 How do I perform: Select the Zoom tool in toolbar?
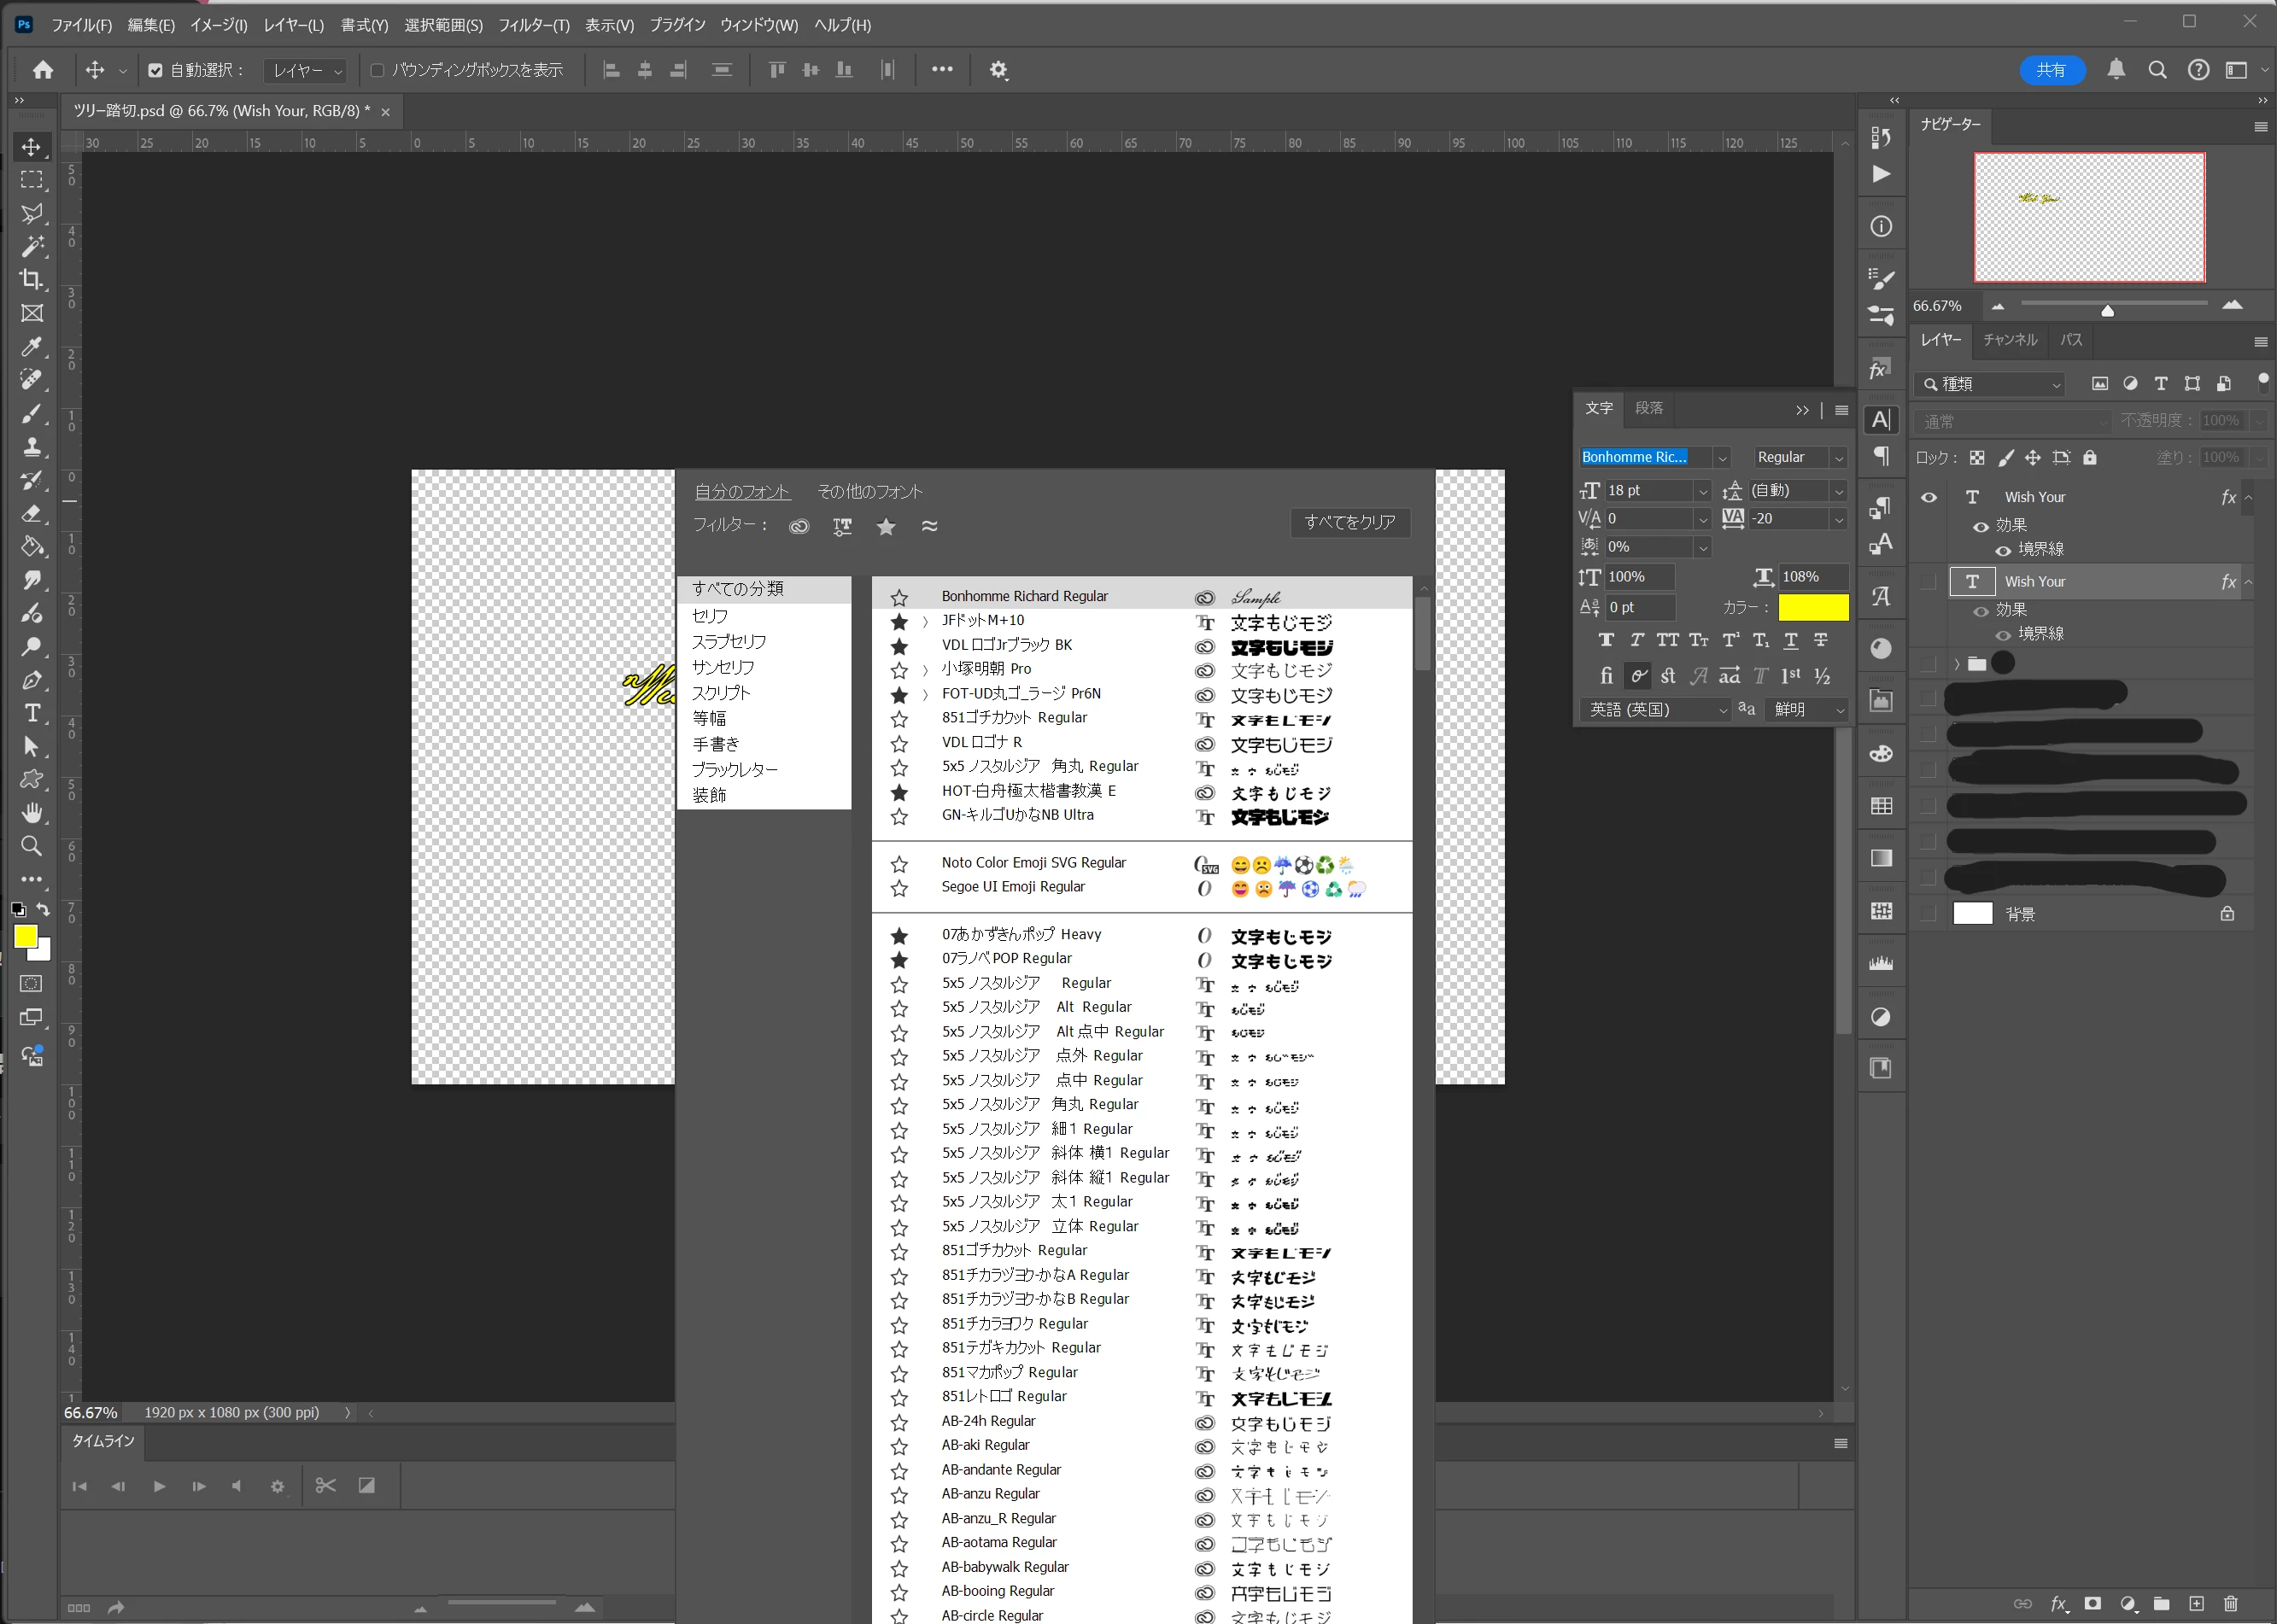click(32, 846)
